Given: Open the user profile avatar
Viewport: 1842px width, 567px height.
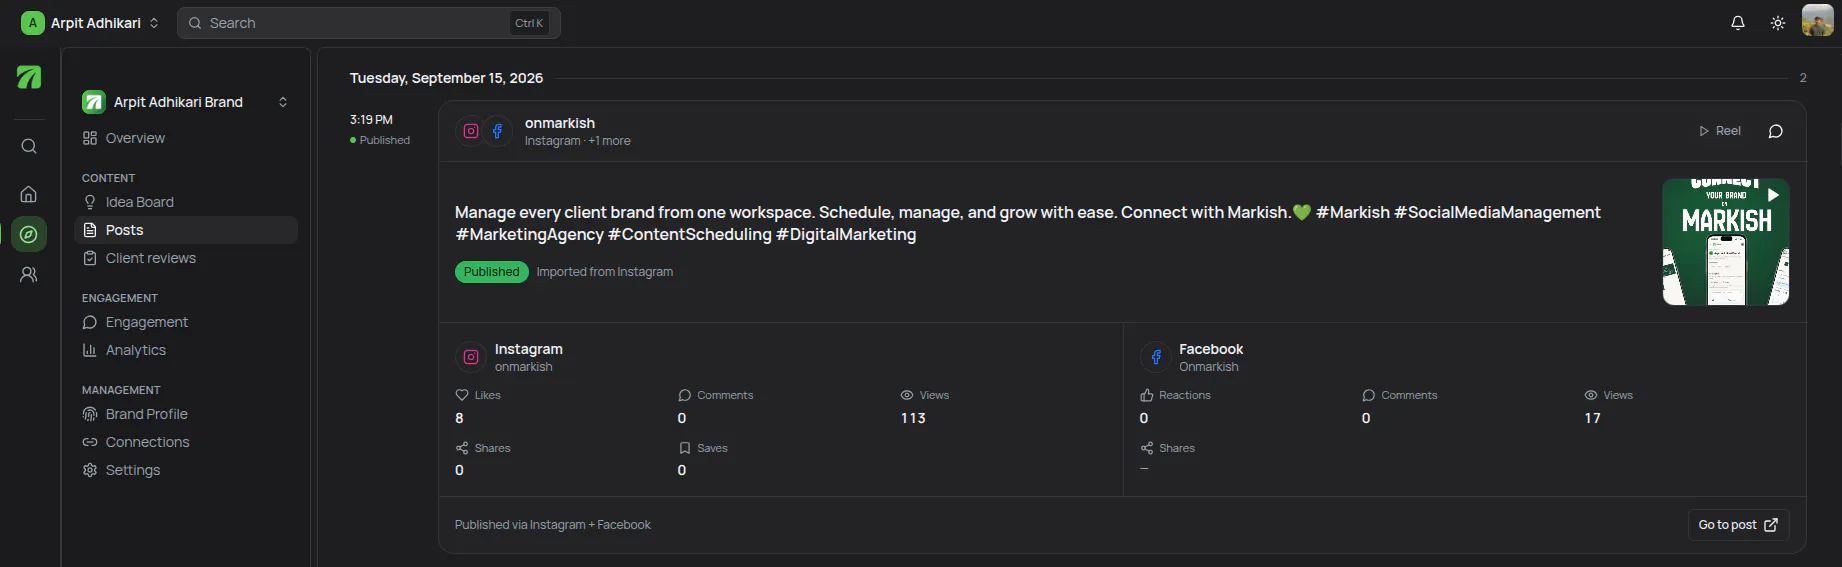Looking at the screenshot, I should pos(1818,21).
